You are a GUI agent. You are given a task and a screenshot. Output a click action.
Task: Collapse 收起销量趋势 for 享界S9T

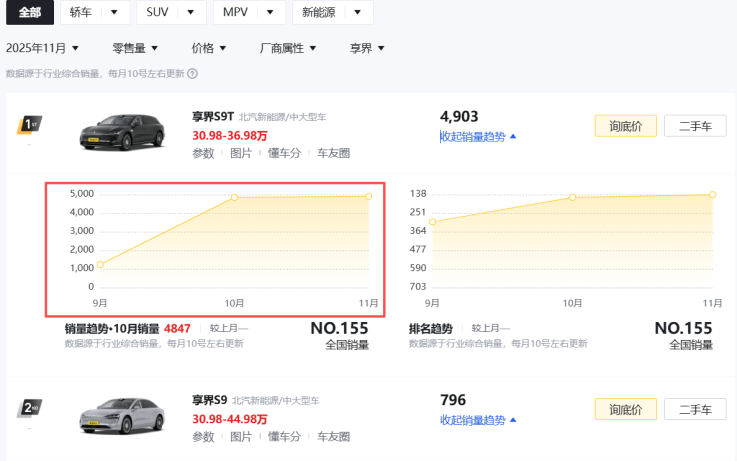[478, 137]
